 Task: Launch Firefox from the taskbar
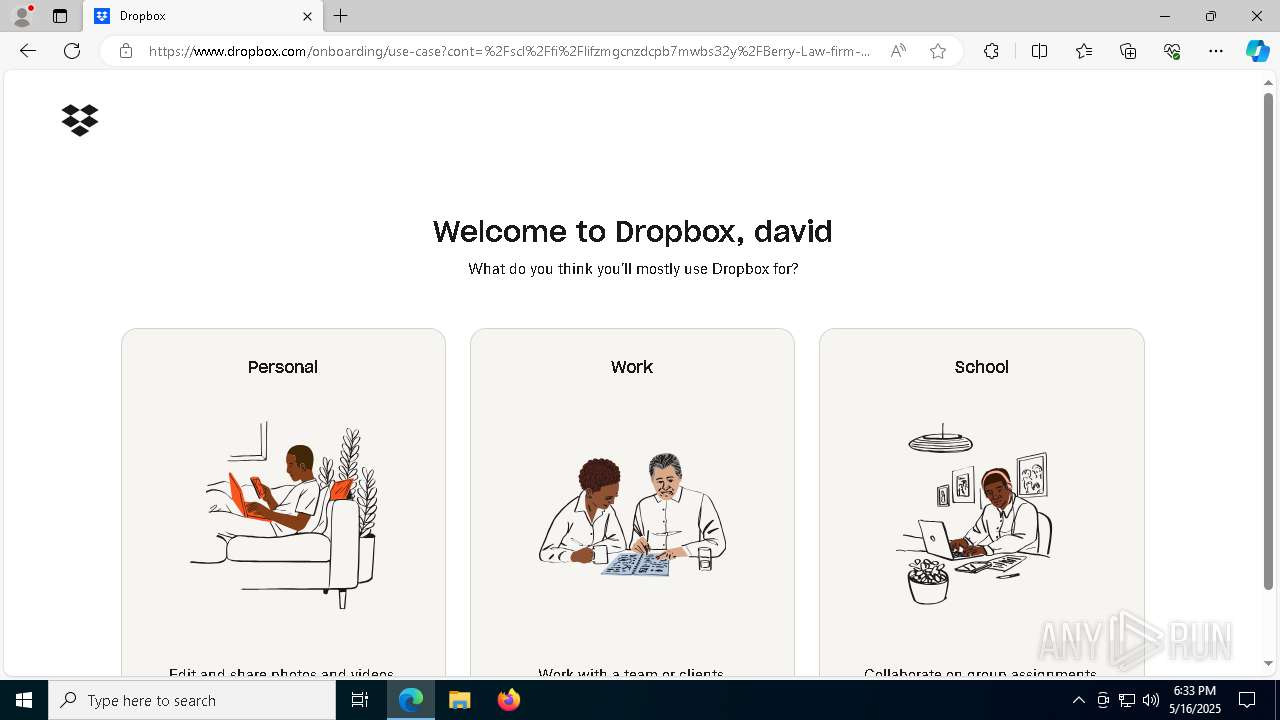[508, 700]
